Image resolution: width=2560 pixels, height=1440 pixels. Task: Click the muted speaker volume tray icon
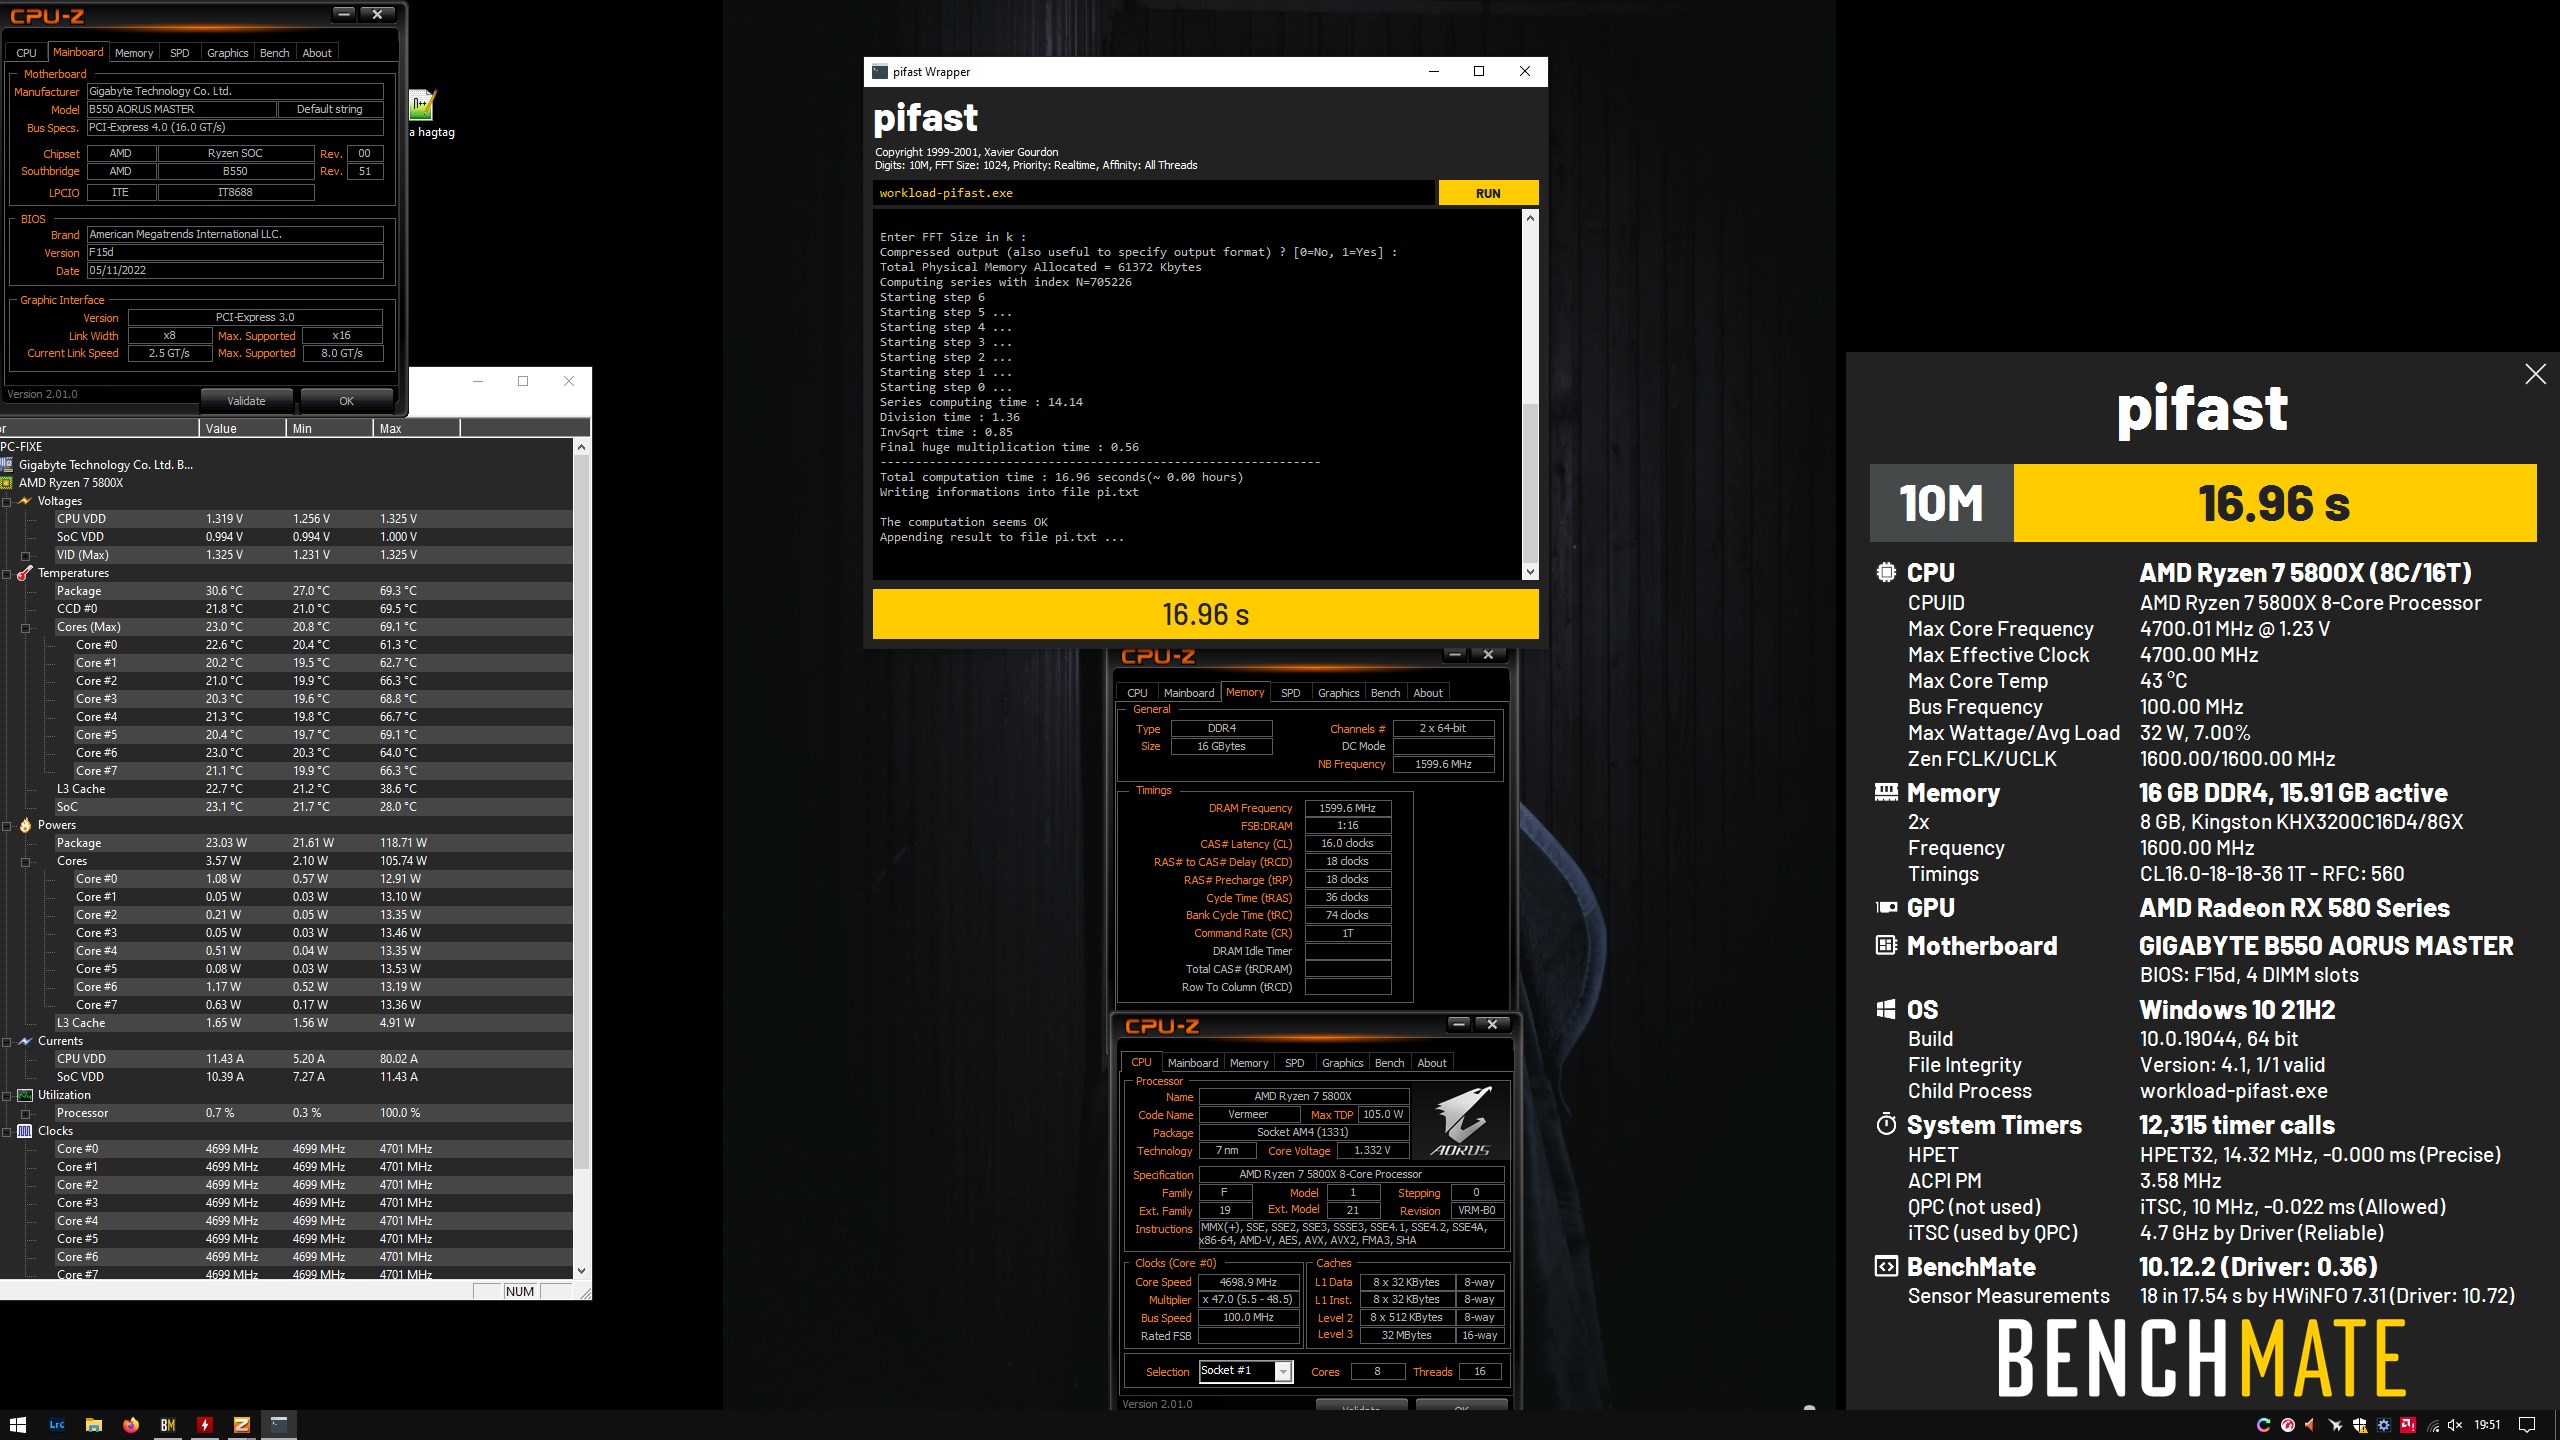coord(2455,1425)
